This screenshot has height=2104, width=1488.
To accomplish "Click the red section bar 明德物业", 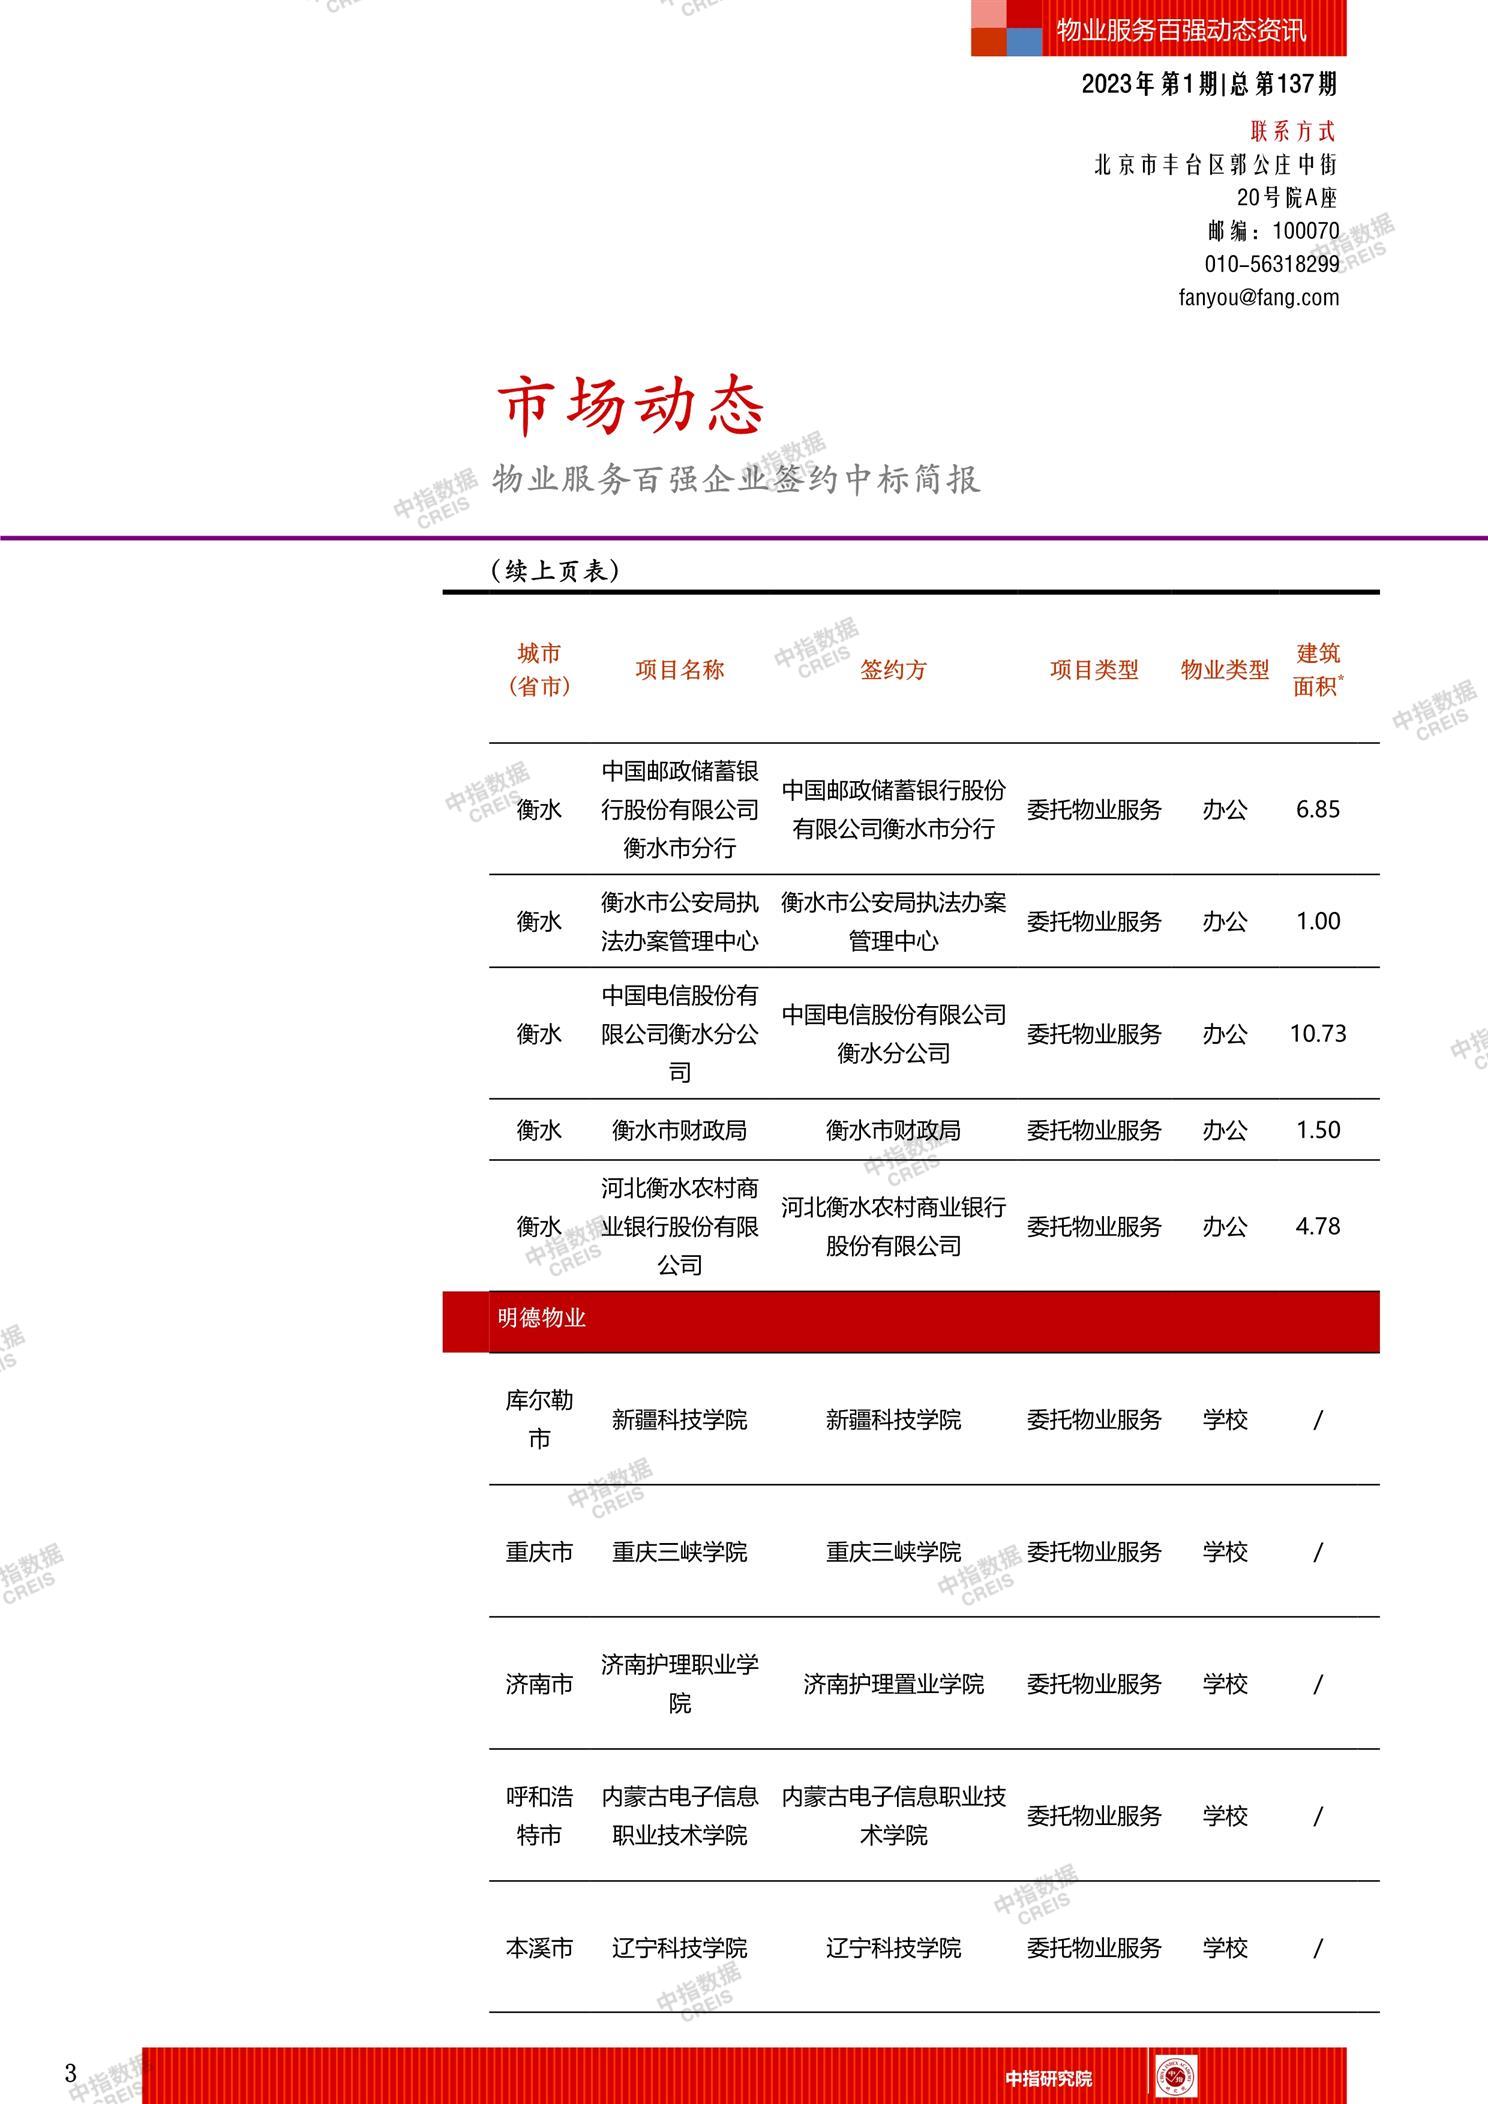I will 911,1321.
